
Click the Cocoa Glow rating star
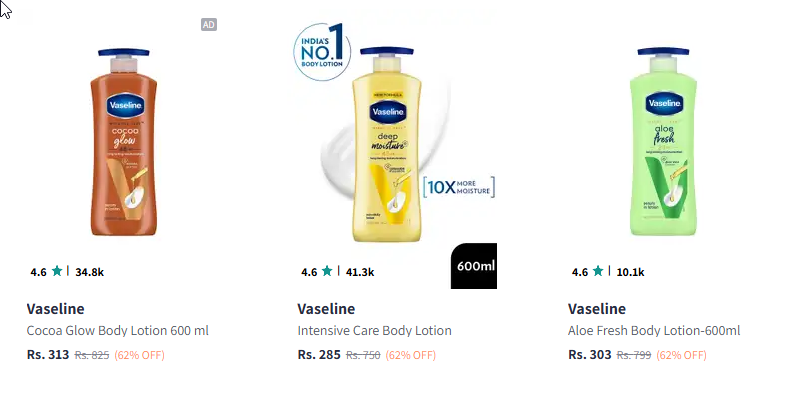point(57,271)
